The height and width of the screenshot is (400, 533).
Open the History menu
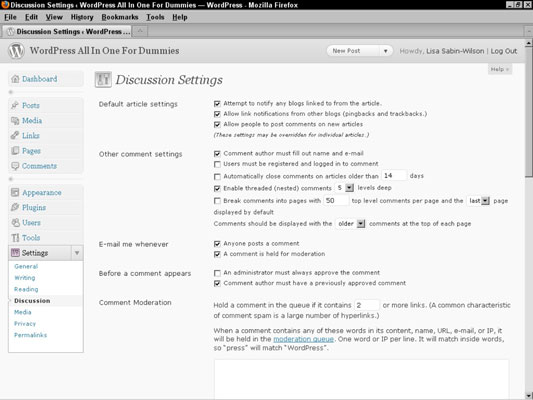pyautogui.click(x=82, y=17)
